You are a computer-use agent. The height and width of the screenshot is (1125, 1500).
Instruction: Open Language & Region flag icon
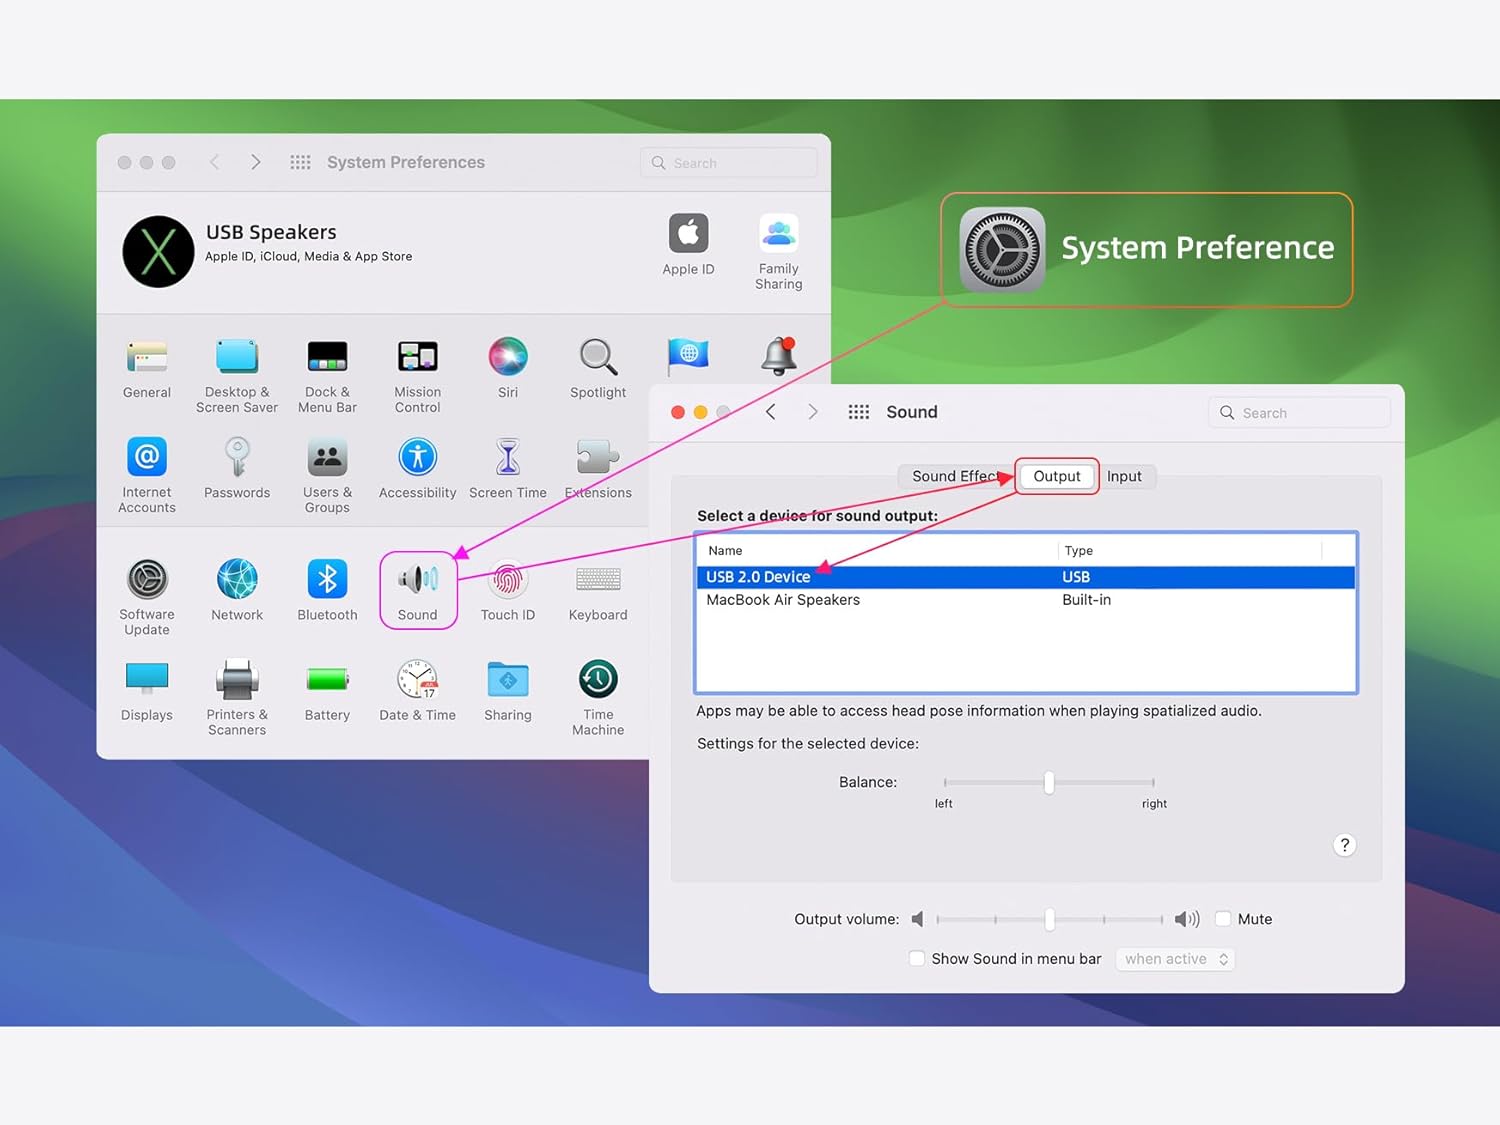tap(688, 356)
